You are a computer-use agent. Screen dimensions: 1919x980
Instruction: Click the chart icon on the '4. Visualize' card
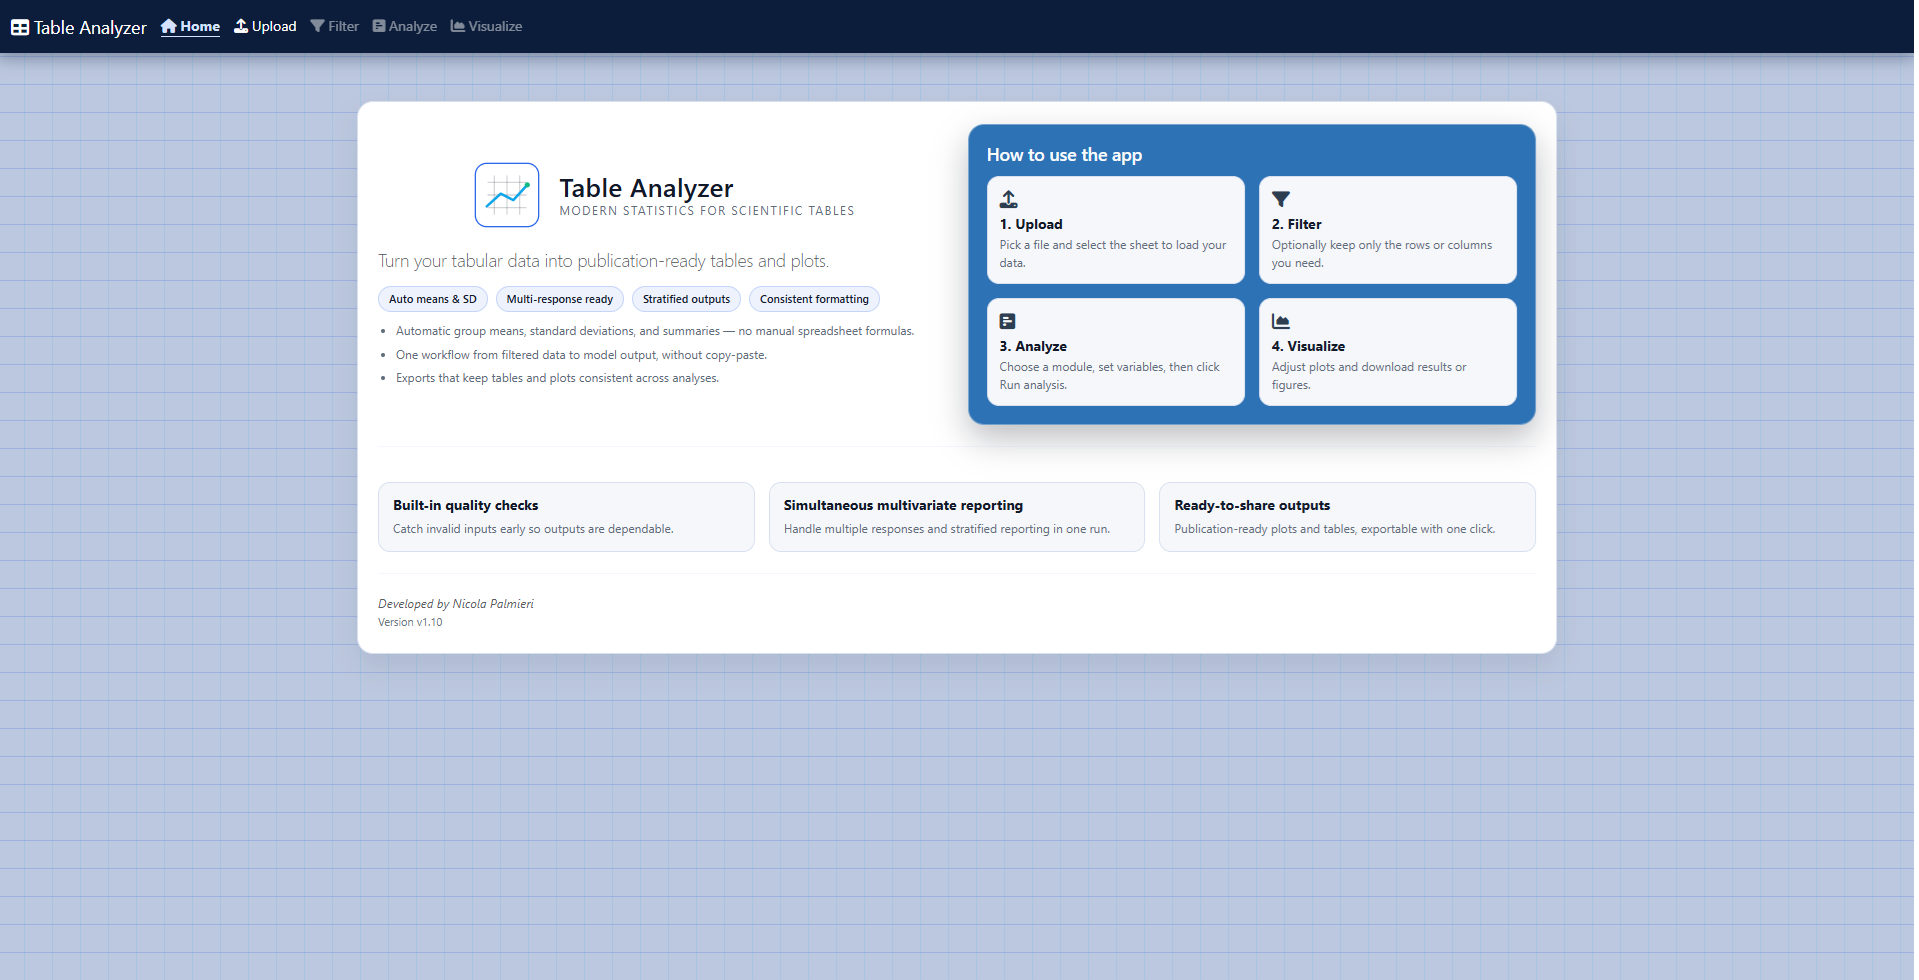(x=1281, y=321)
